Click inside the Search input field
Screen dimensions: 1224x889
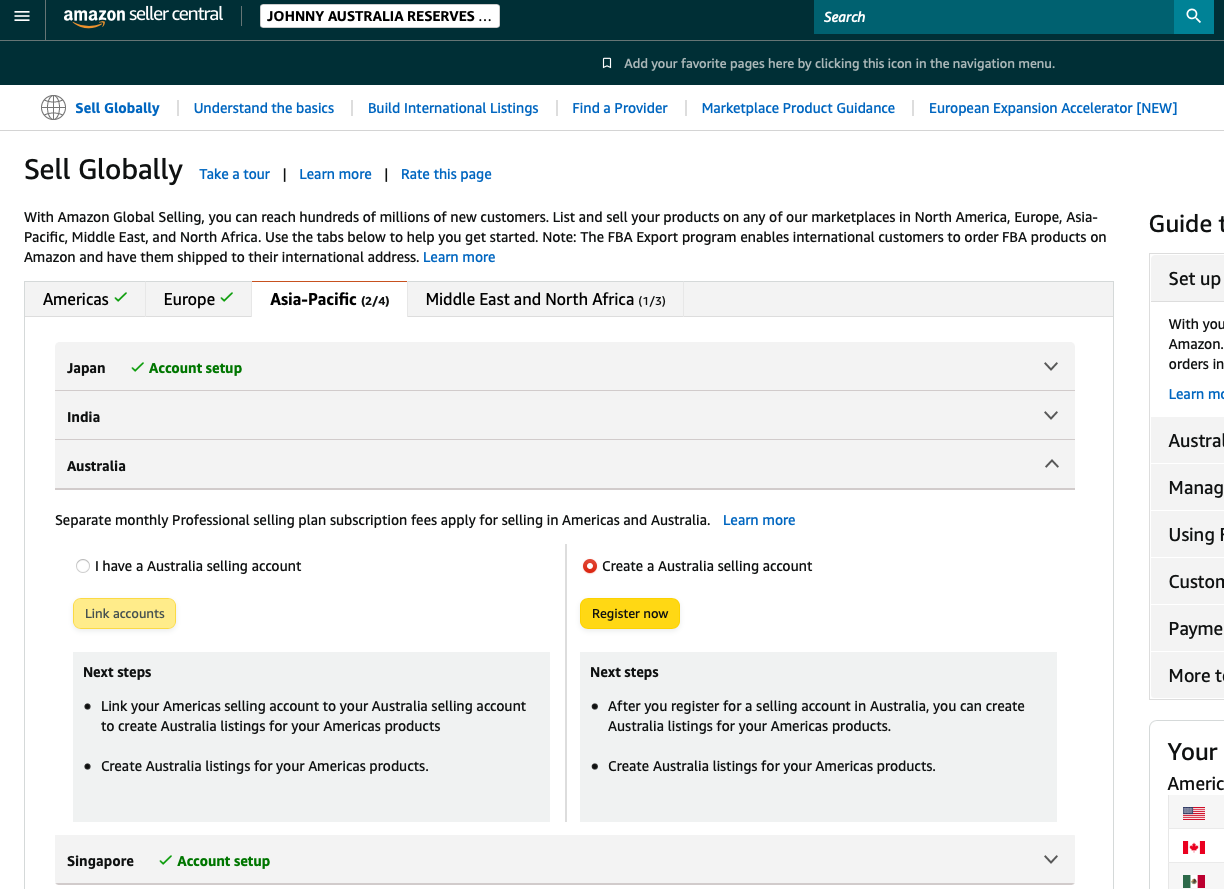click(x=994, y=16)
